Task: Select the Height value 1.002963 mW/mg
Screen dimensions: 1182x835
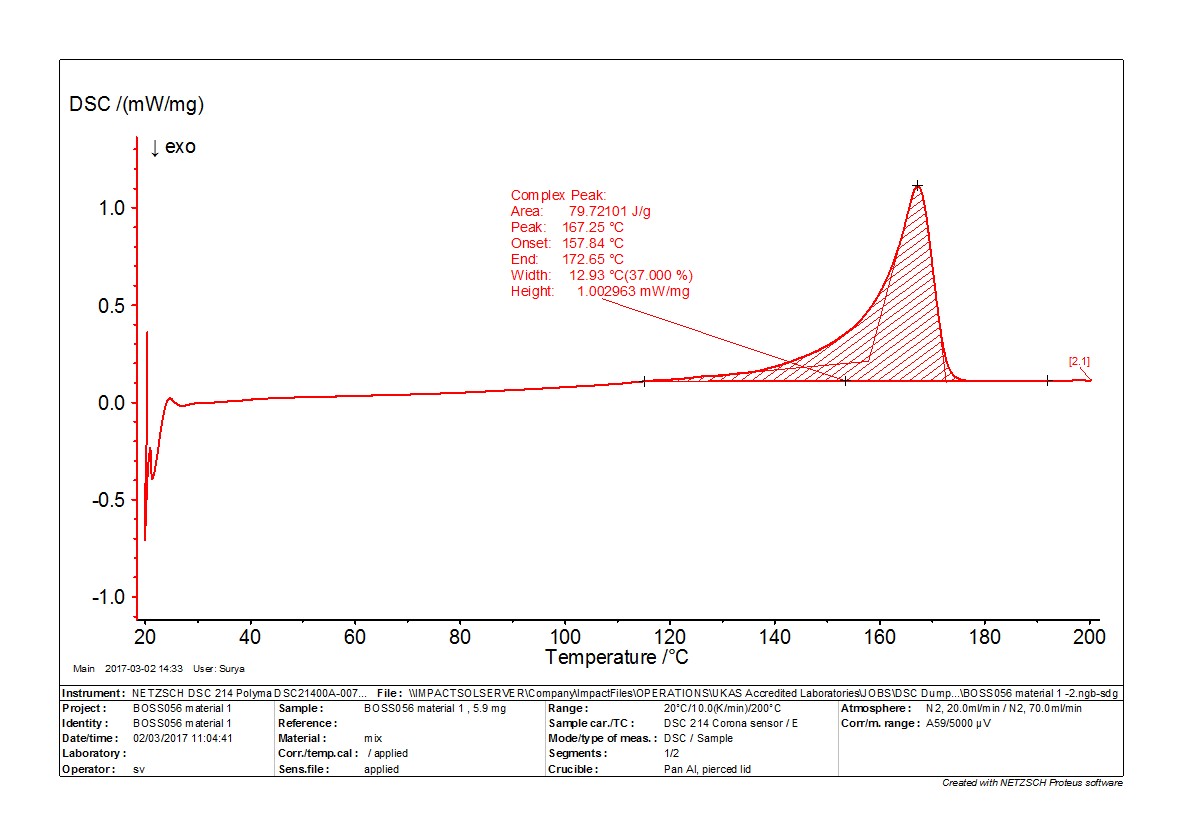Action: [x=633, y=291]
